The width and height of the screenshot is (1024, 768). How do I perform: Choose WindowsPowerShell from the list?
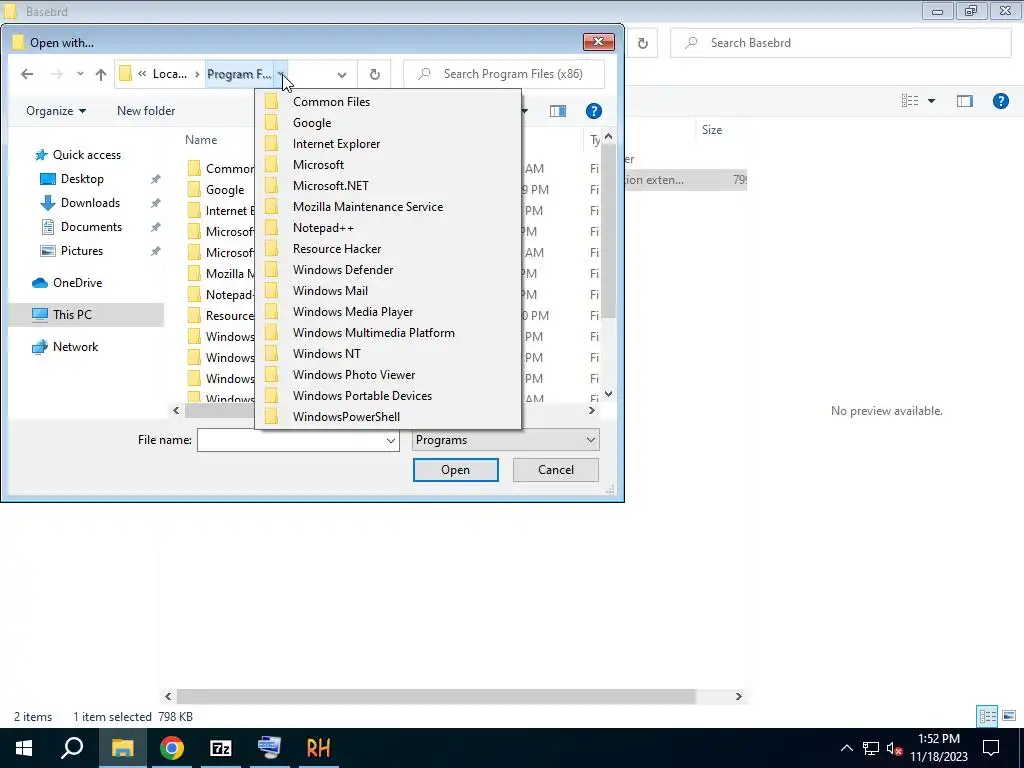tap(388, 417)
